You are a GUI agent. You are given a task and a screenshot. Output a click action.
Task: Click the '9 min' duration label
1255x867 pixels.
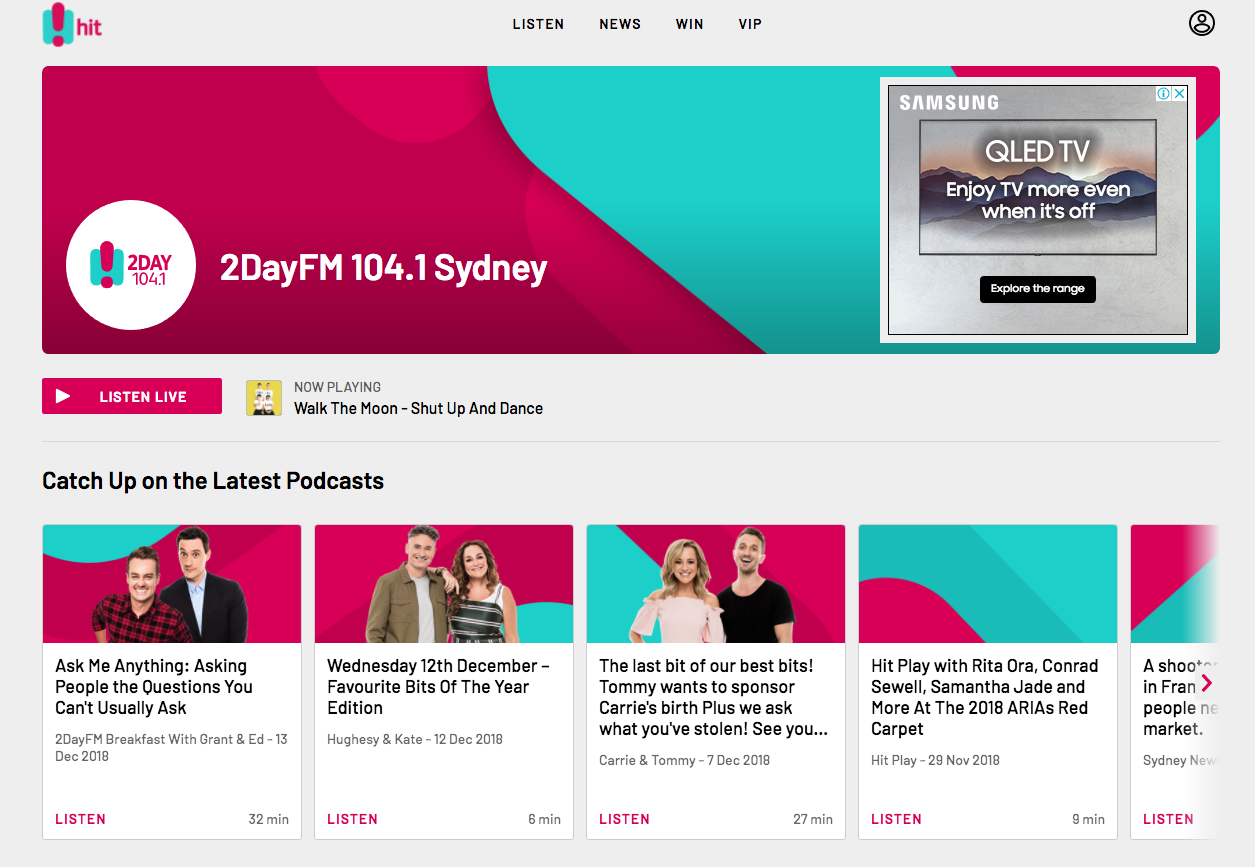(x=1089, y=819)
